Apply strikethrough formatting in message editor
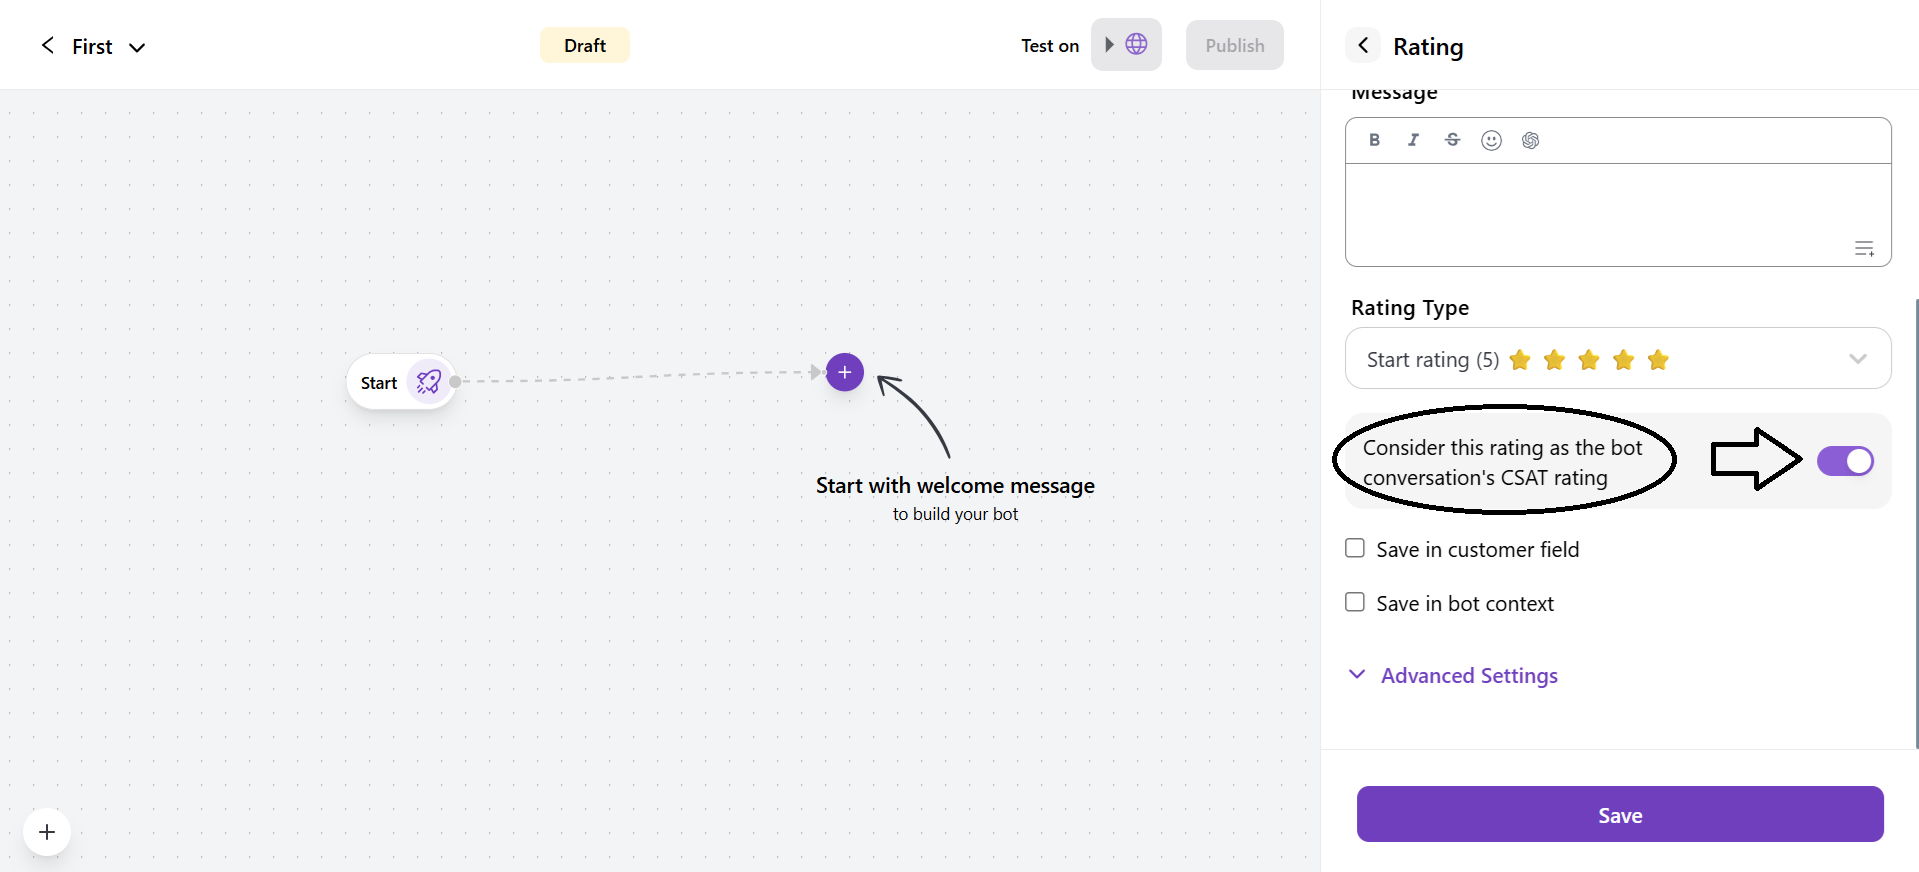The image size is (1919, 872). click(1452, 140)
